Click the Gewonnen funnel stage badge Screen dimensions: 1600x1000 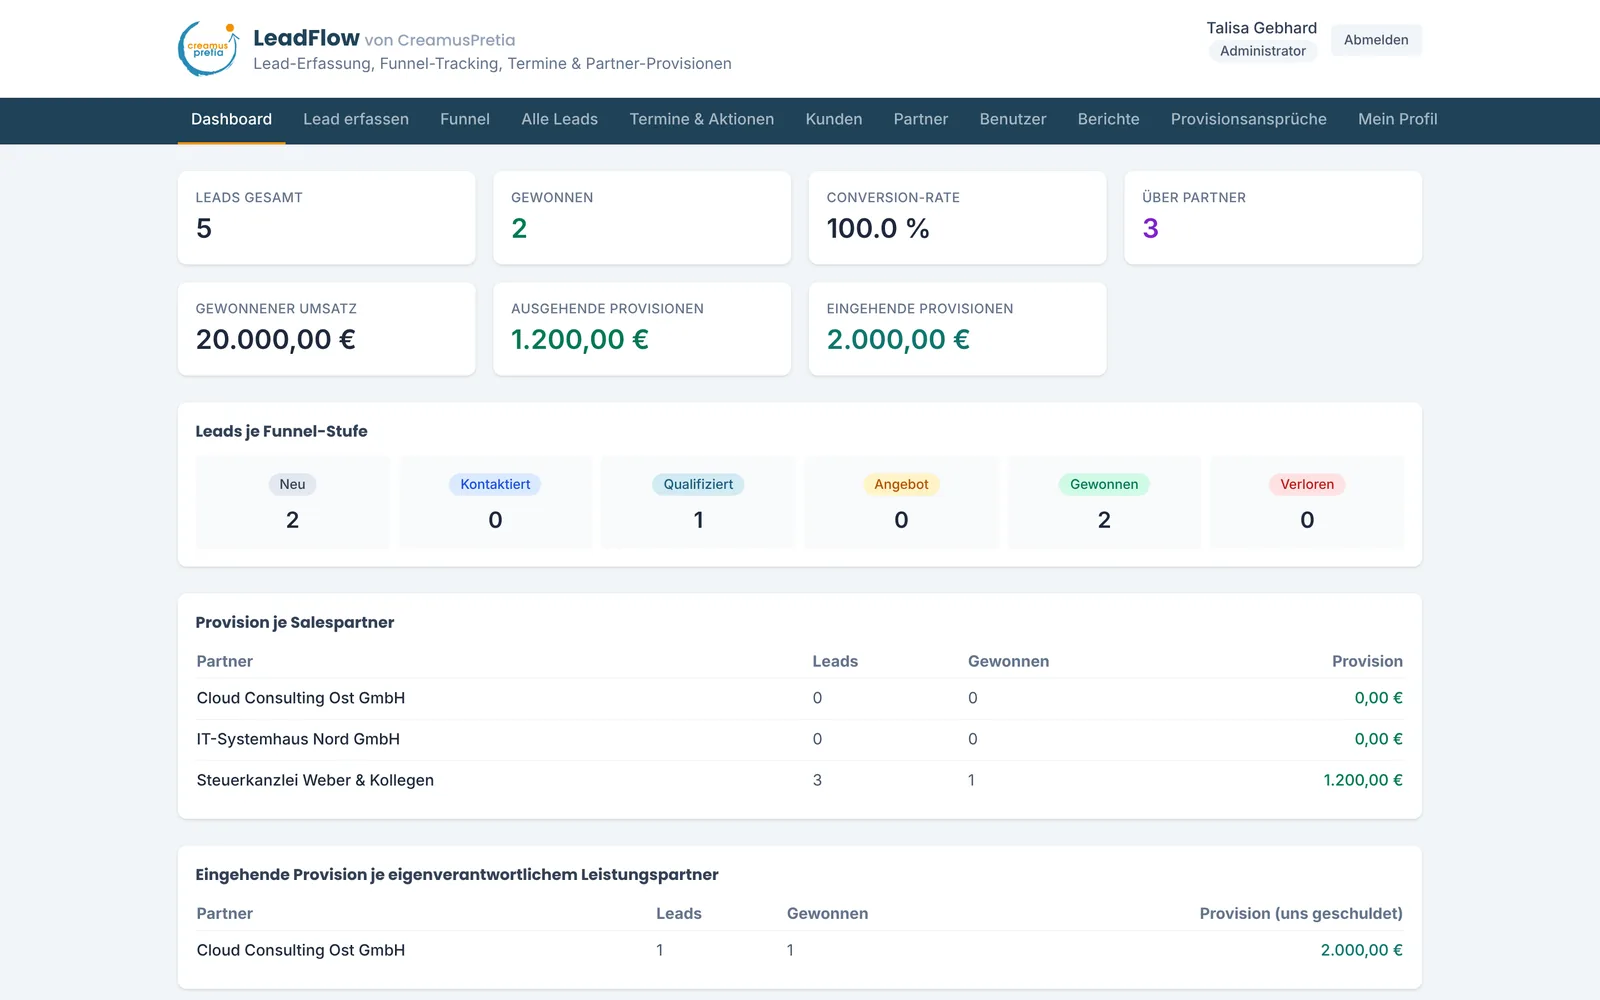point(1104,484)
